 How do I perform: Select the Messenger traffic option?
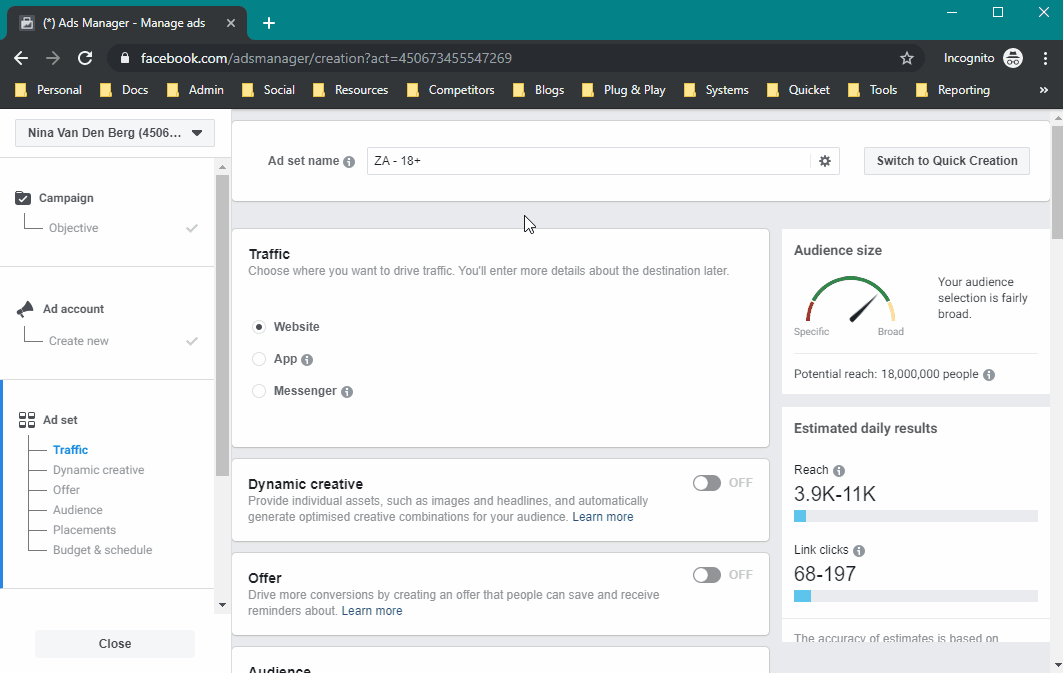click(x=259, y=391)
